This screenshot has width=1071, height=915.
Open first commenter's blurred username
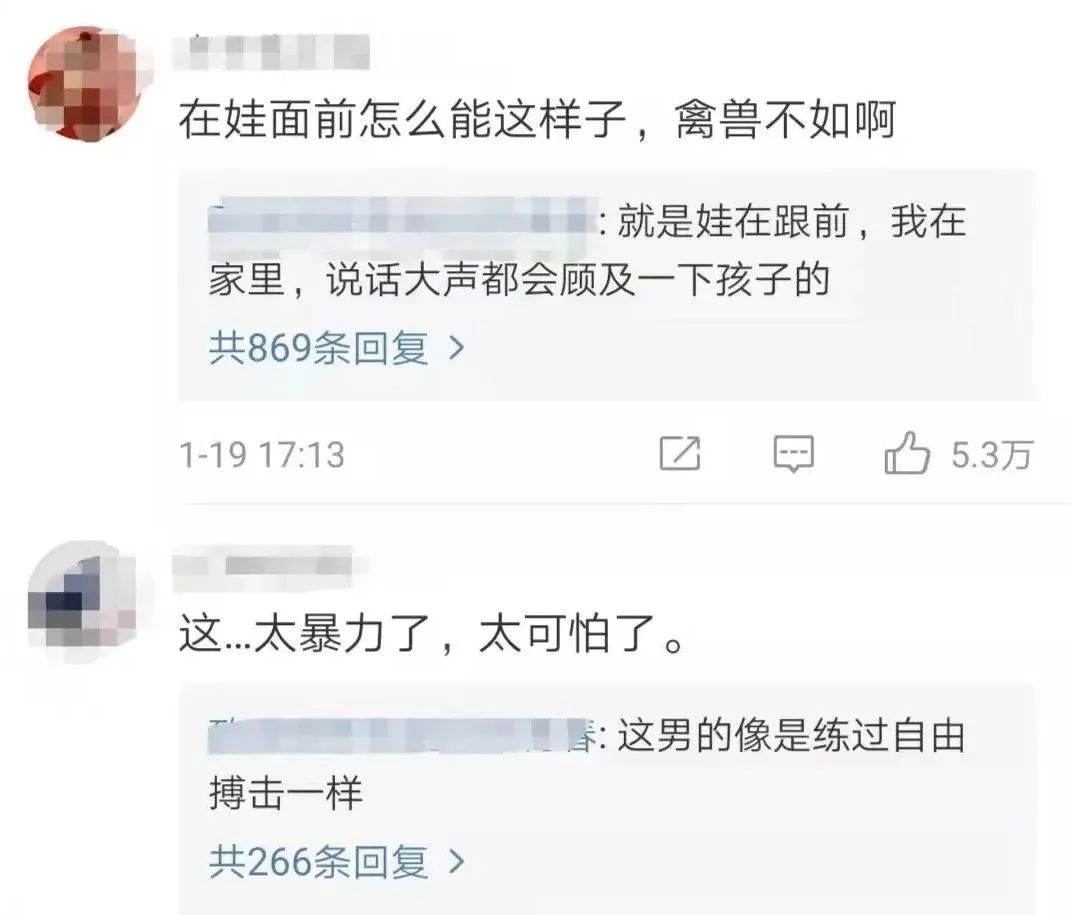[x=271, y=52]
